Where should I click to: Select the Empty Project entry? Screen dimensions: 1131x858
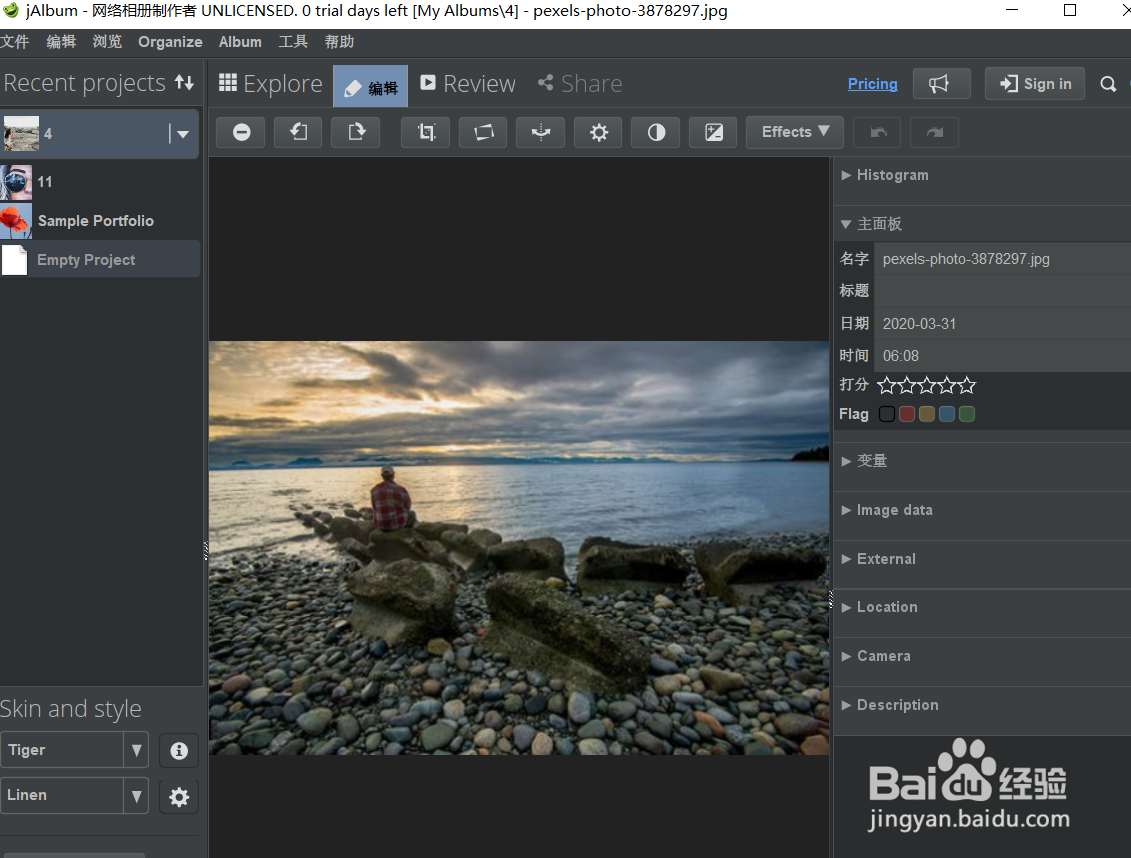pos(100,260)
